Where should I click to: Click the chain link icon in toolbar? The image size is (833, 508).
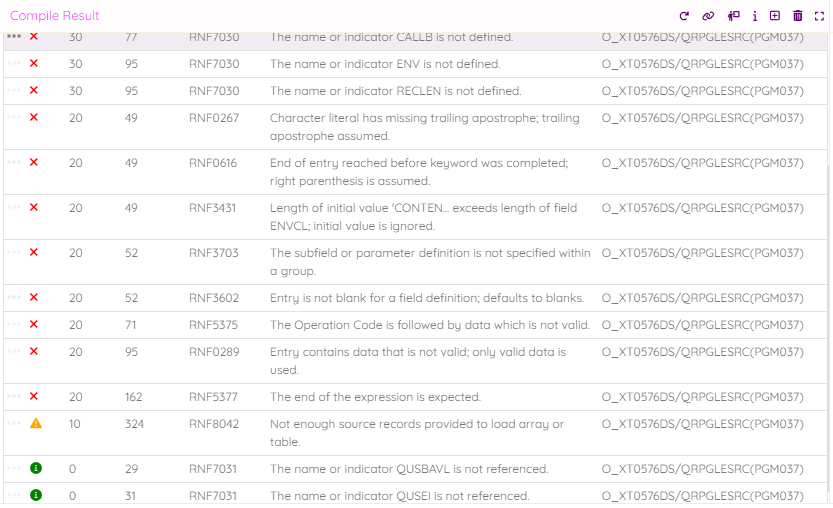708,16
